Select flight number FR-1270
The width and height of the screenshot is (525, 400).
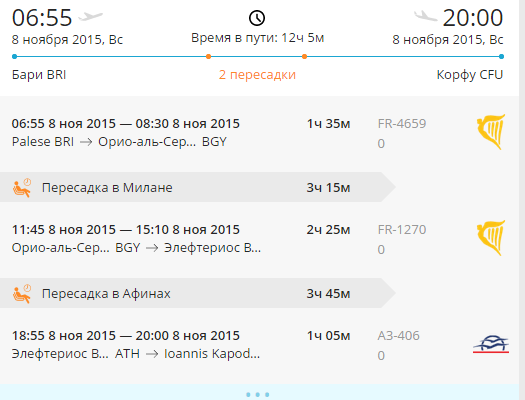click(x=402, y=230)
